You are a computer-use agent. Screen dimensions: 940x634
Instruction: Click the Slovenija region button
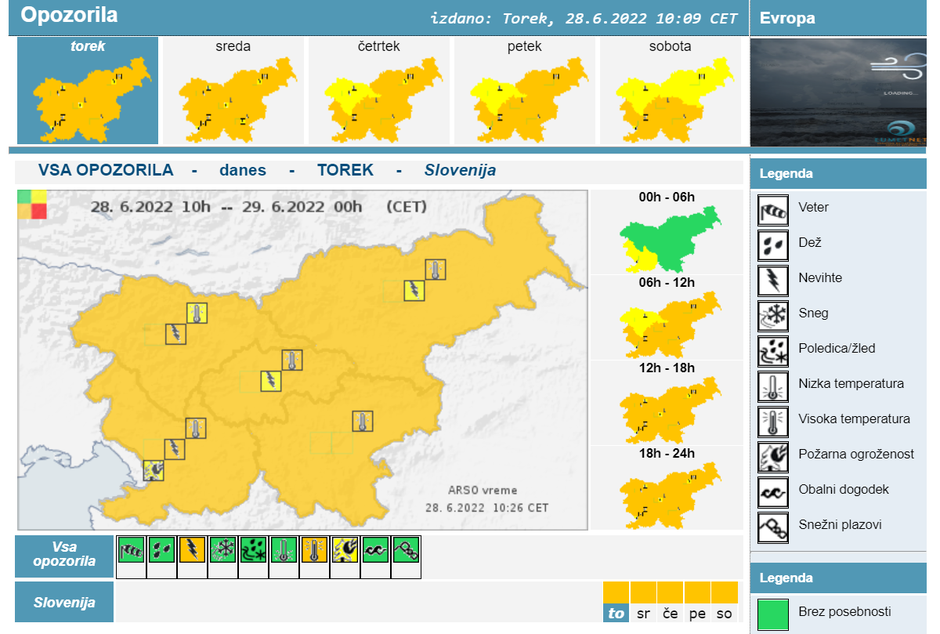click(x=64, y=602)
